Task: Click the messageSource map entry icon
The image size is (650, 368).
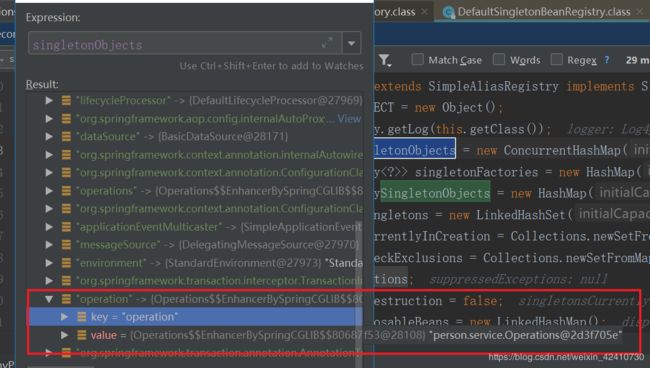Action: (66, 245)
